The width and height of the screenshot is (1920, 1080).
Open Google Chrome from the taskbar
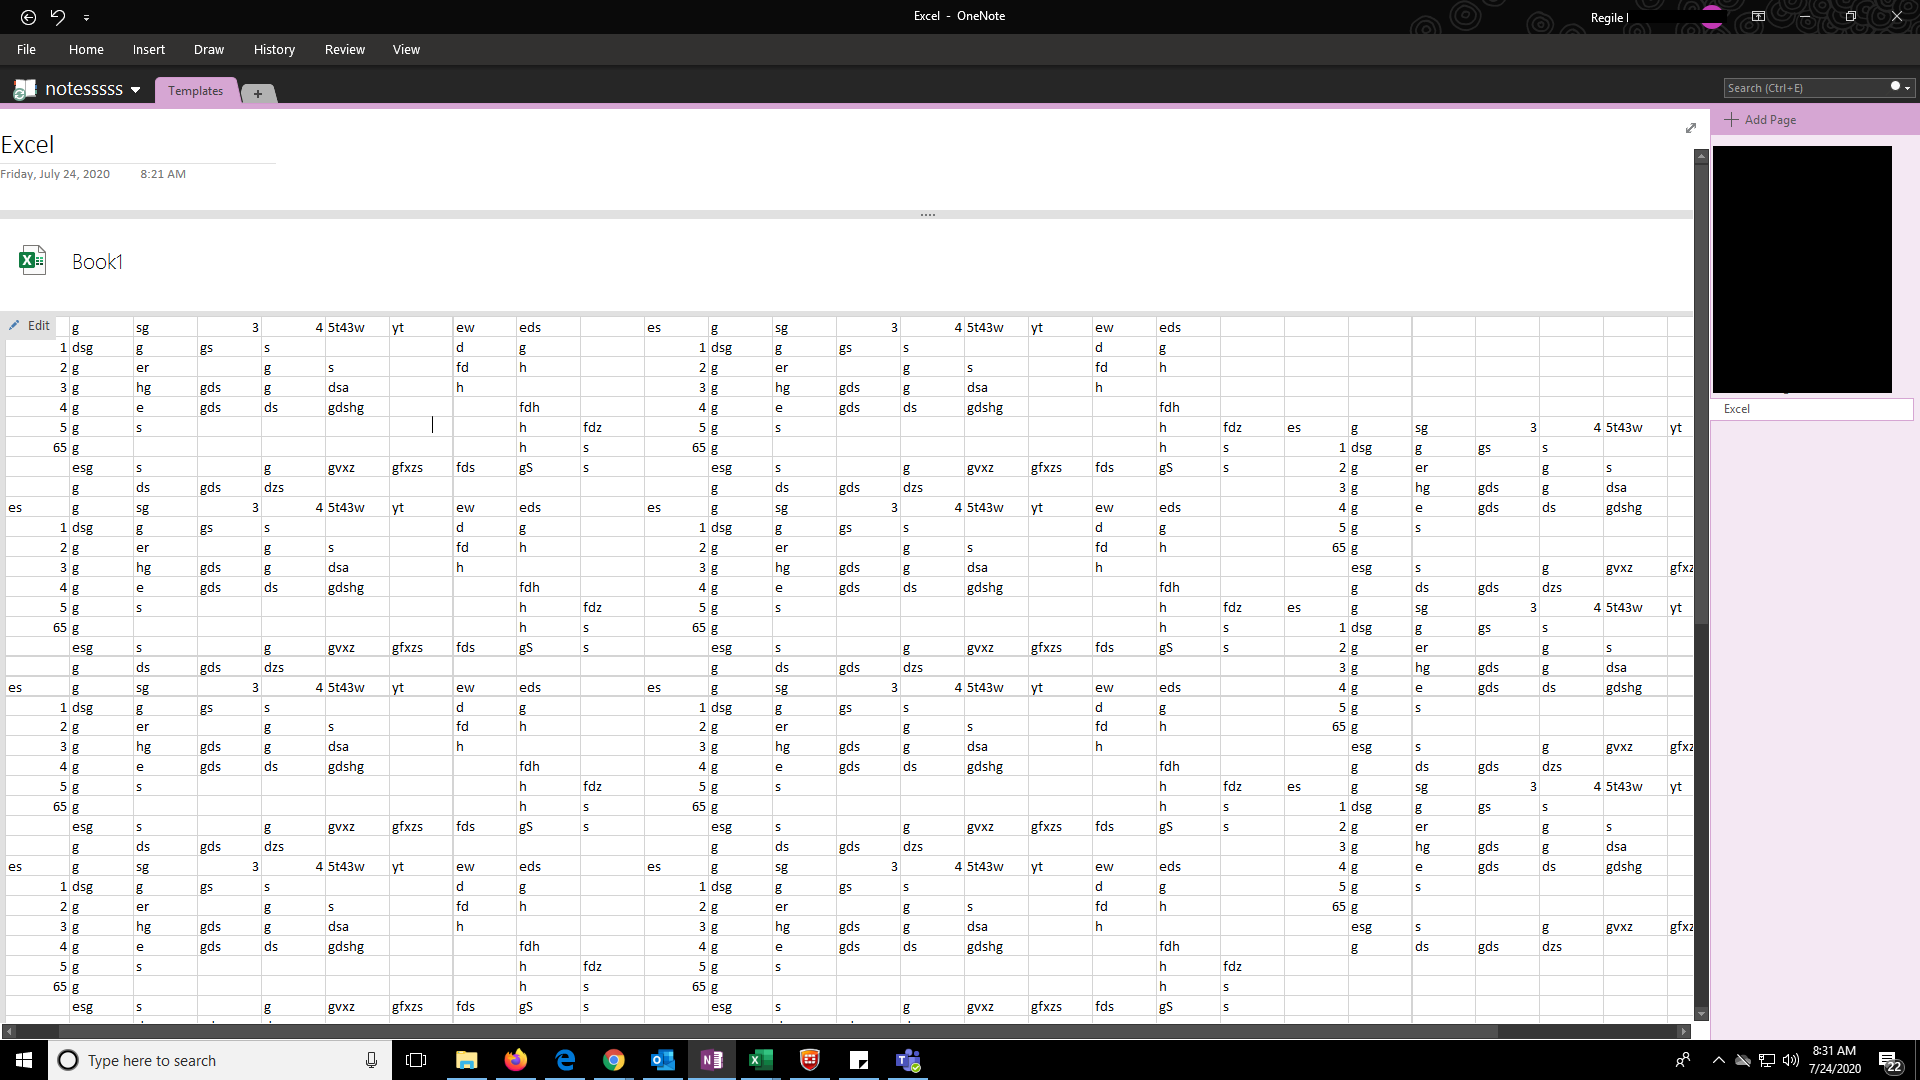[613, 1060]
